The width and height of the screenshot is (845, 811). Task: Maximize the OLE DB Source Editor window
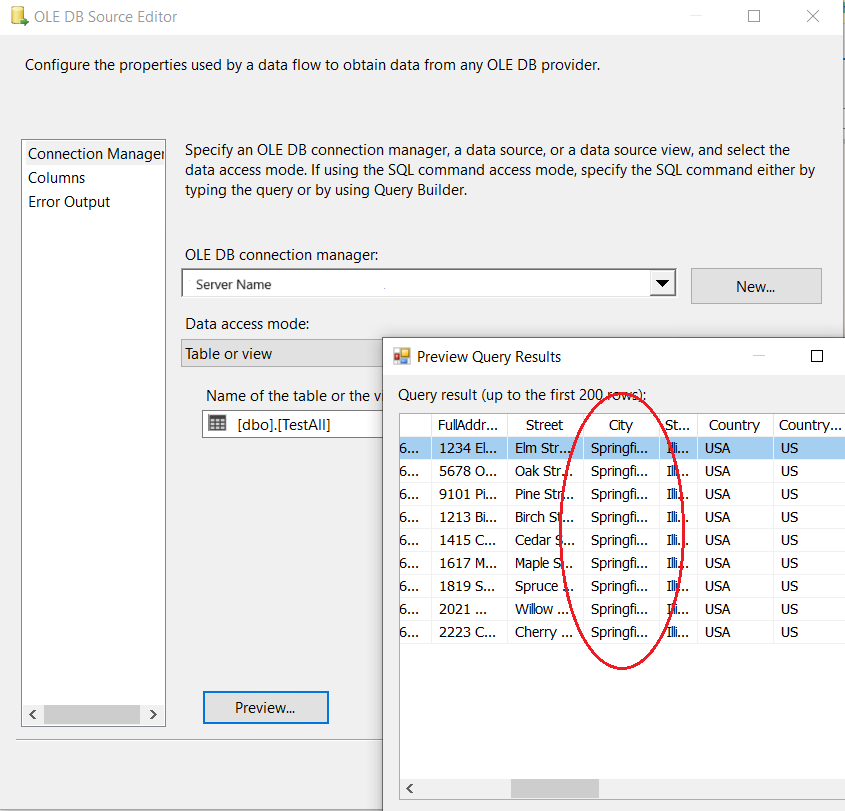click(x=754, y=17)
